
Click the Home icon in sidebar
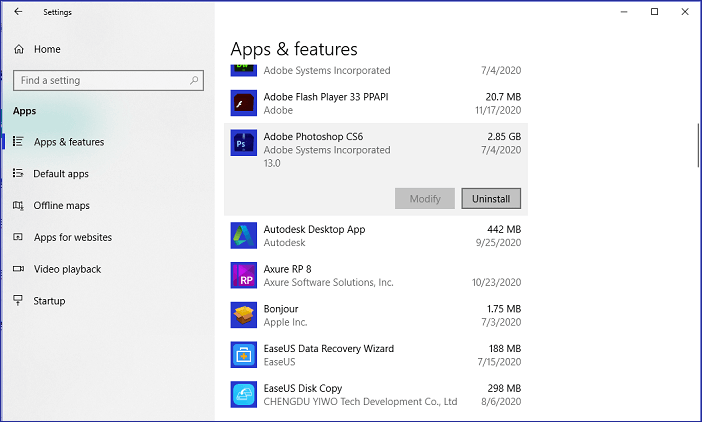coord(18,49)
